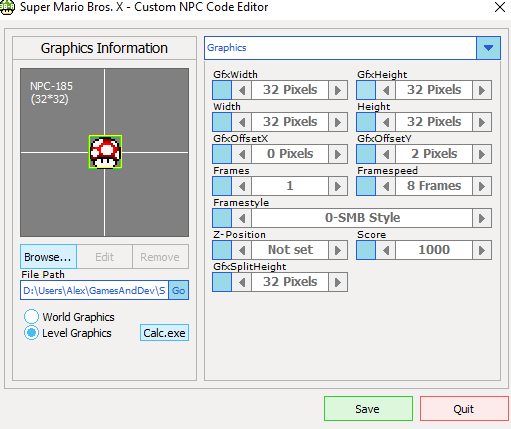Decrease GfxOffsetY with left arrow

pyautogui.click(x=386, y=154)
